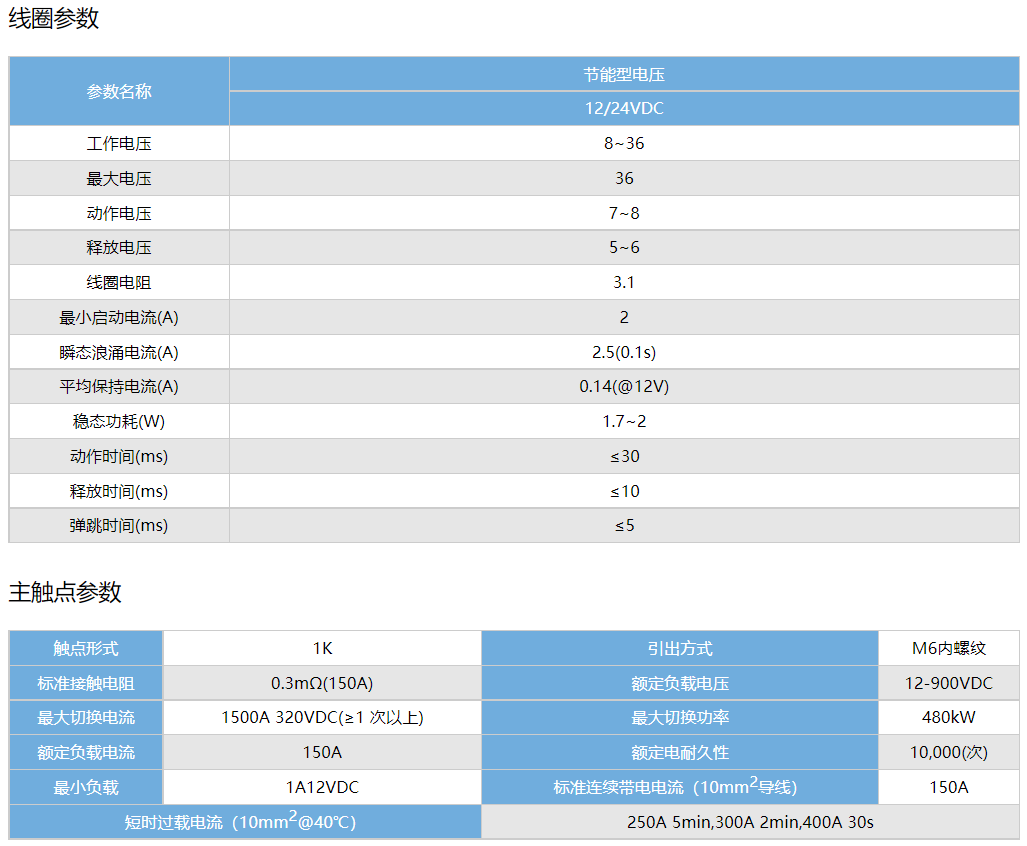1027x846 pixels.
Task: Click the 线圈参数 section heading
Action: (54, 19)
